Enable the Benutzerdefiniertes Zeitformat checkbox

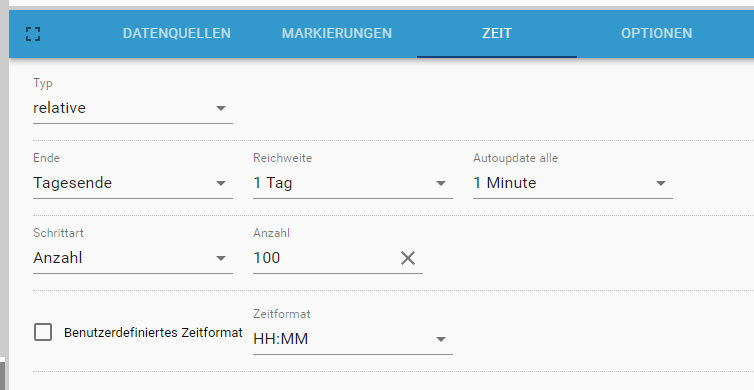[x=43, y=332]
